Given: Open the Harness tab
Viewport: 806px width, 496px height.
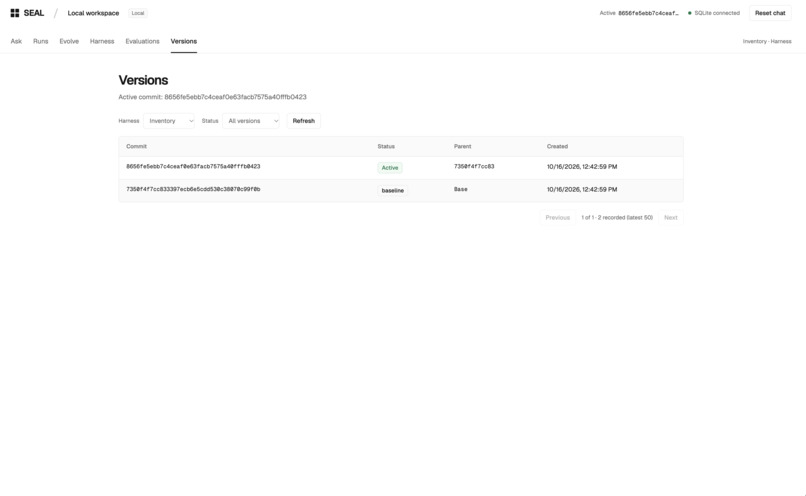Looking at the screenshot, I should [102, 41].
